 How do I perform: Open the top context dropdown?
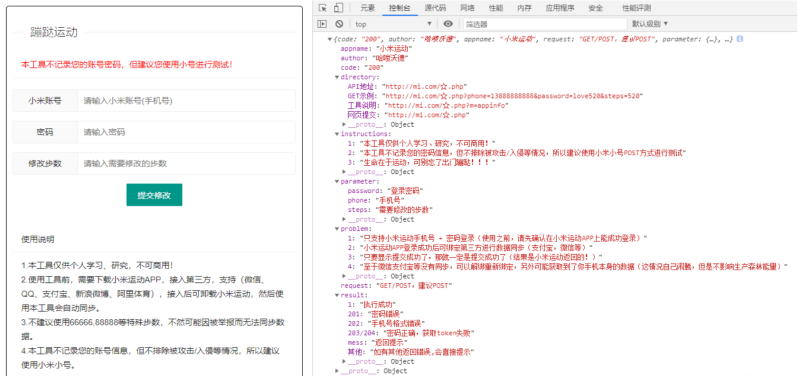pyautogui.click(x=393, y=23)
